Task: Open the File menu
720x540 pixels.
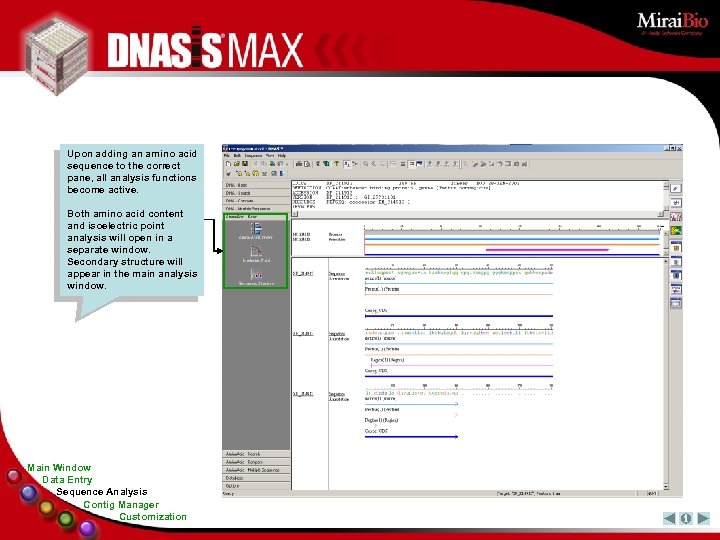Action: pos(227,156)
